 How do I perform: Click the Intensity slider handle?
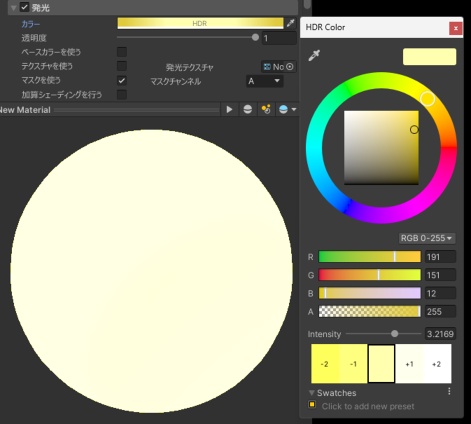395,334
